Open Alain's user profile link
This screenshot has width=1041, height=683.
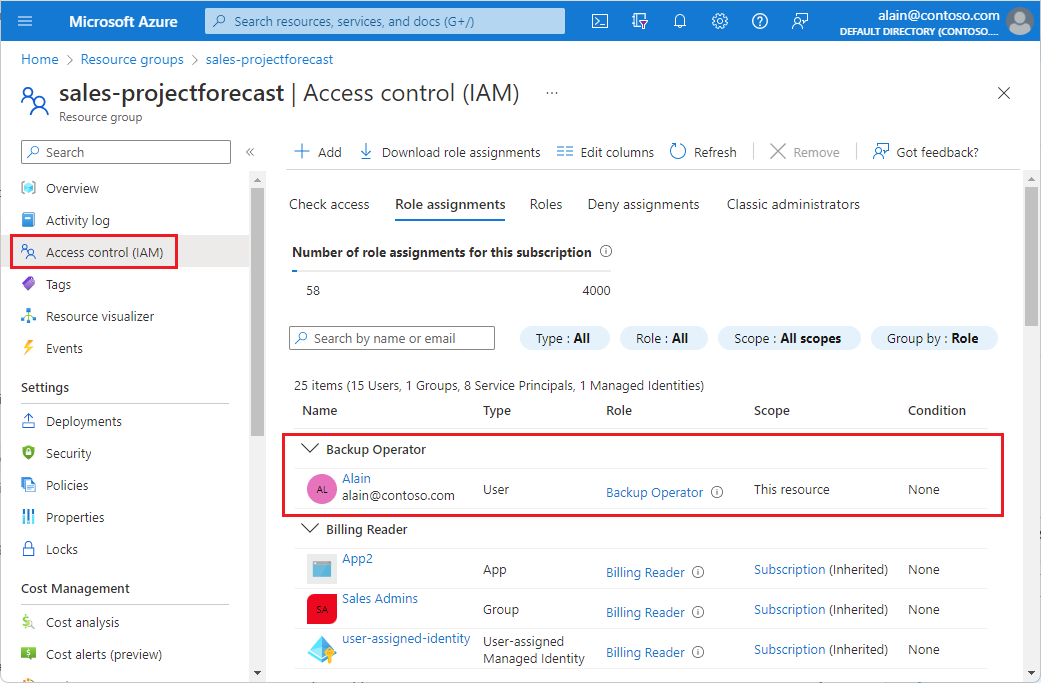point(356,478)
